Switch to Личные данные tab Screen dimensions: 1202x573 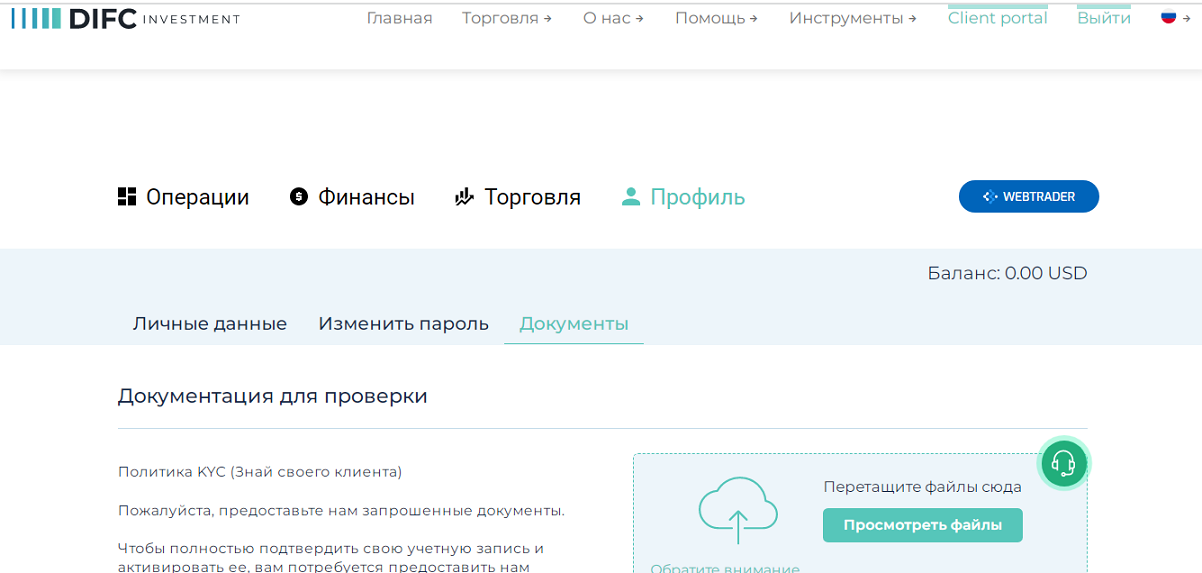click(x=210, y=324)
